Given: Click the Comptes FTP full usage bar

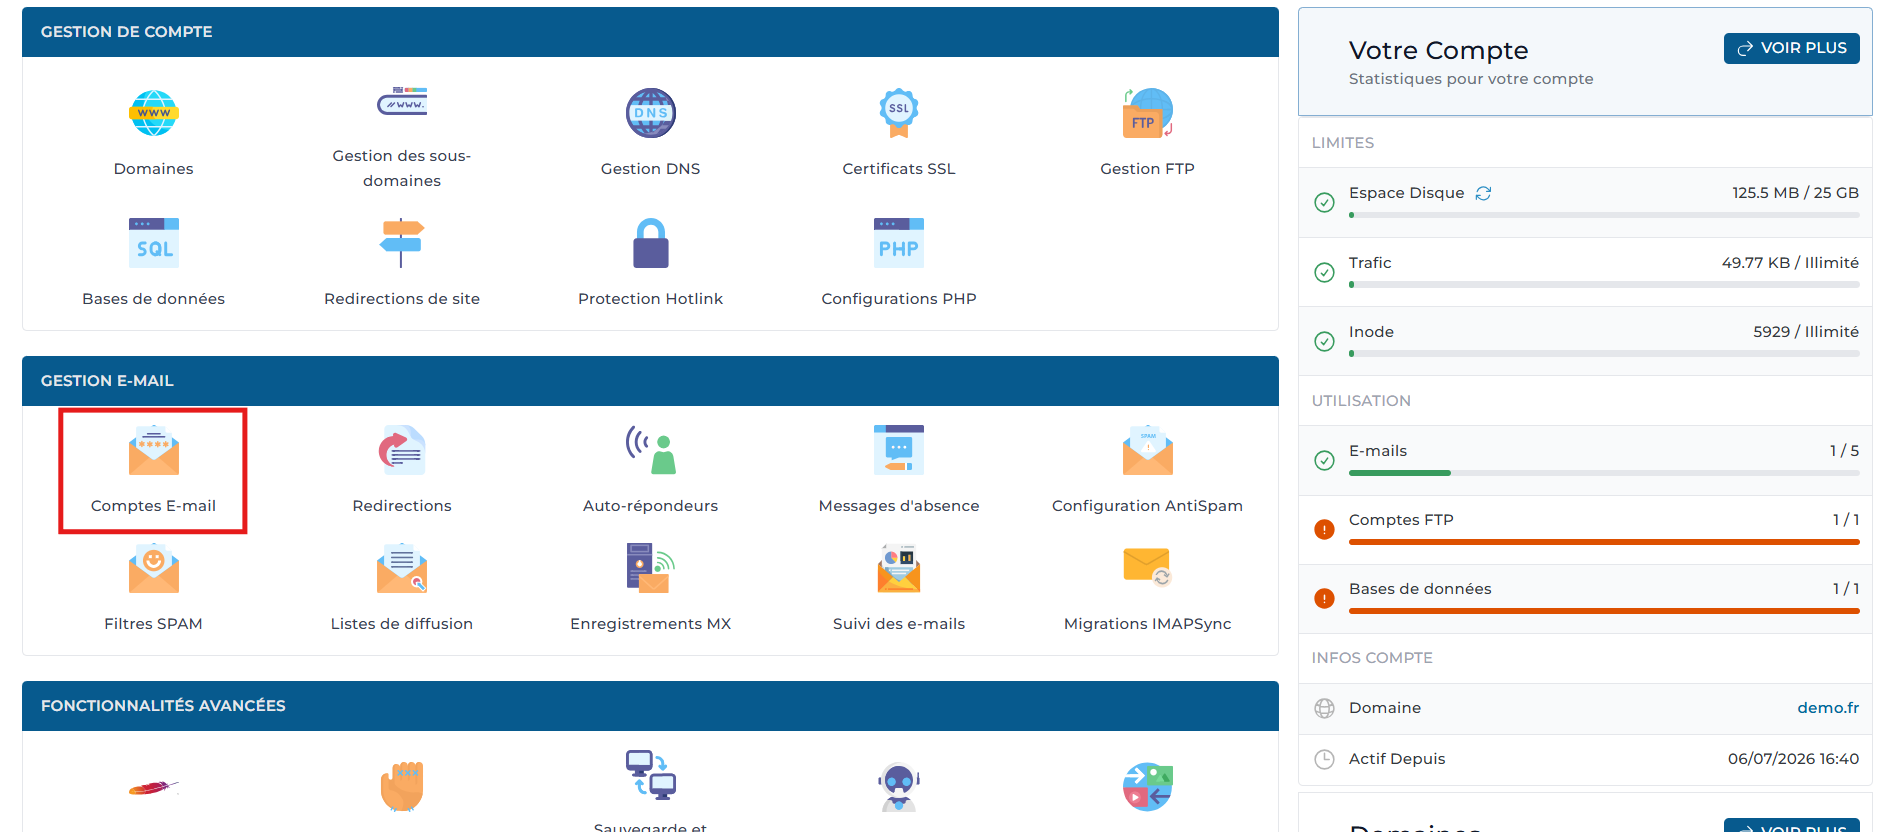Looking at the screenshot, I should point(1604,542).
